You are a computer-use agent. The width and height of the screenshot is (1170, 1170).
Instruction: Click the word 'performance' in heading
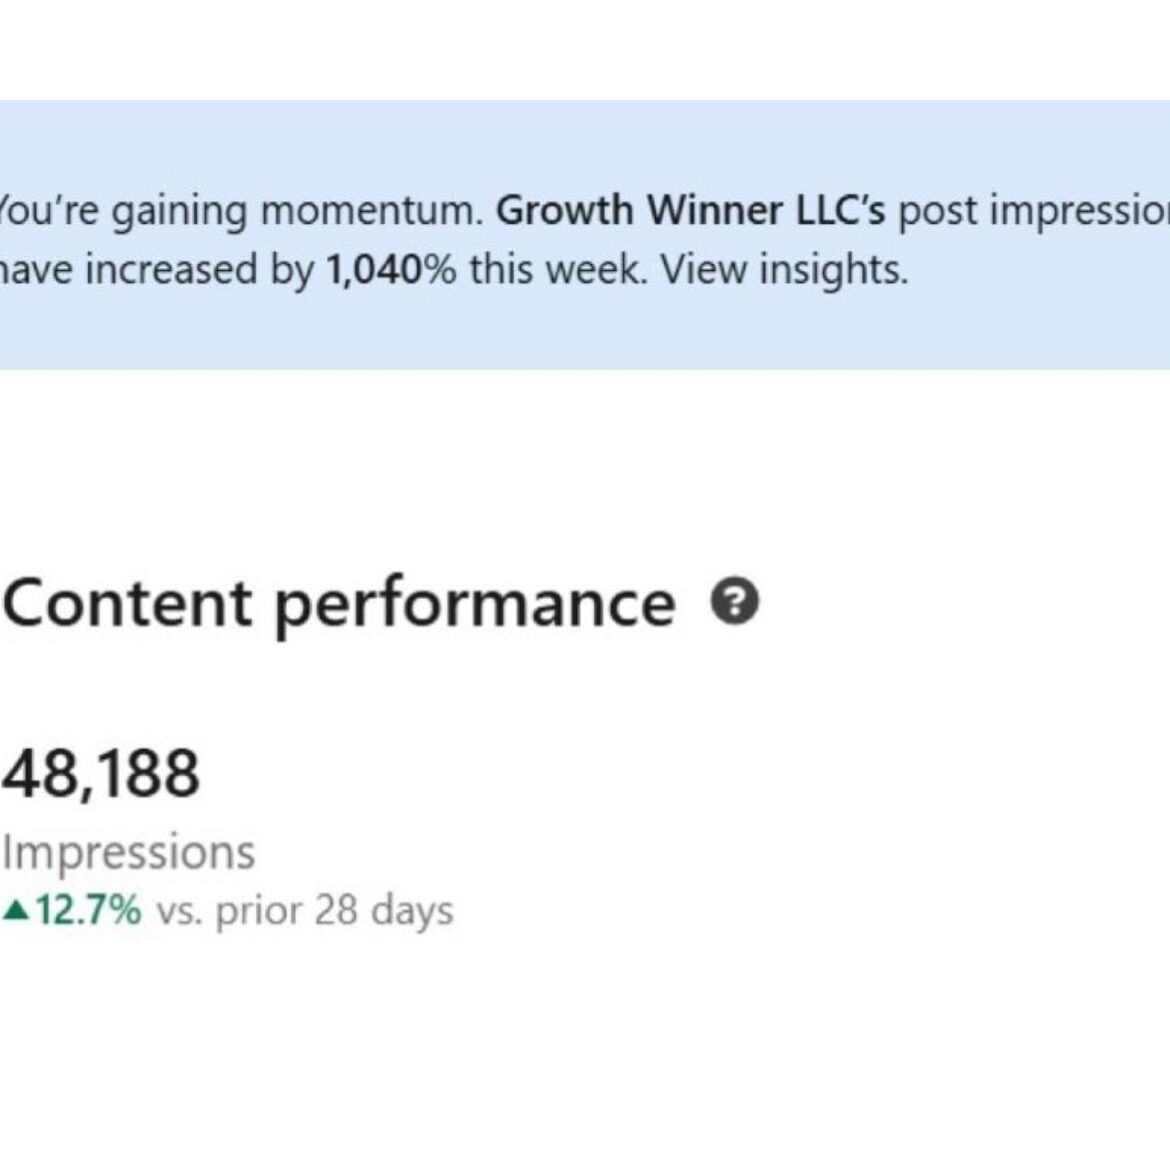point(475,603)
